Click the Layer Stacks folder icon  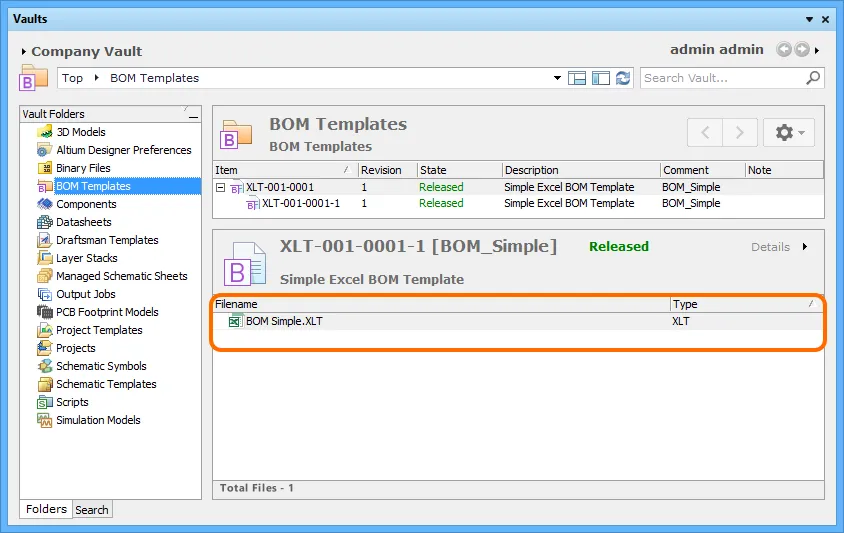[x=45, y=258]
